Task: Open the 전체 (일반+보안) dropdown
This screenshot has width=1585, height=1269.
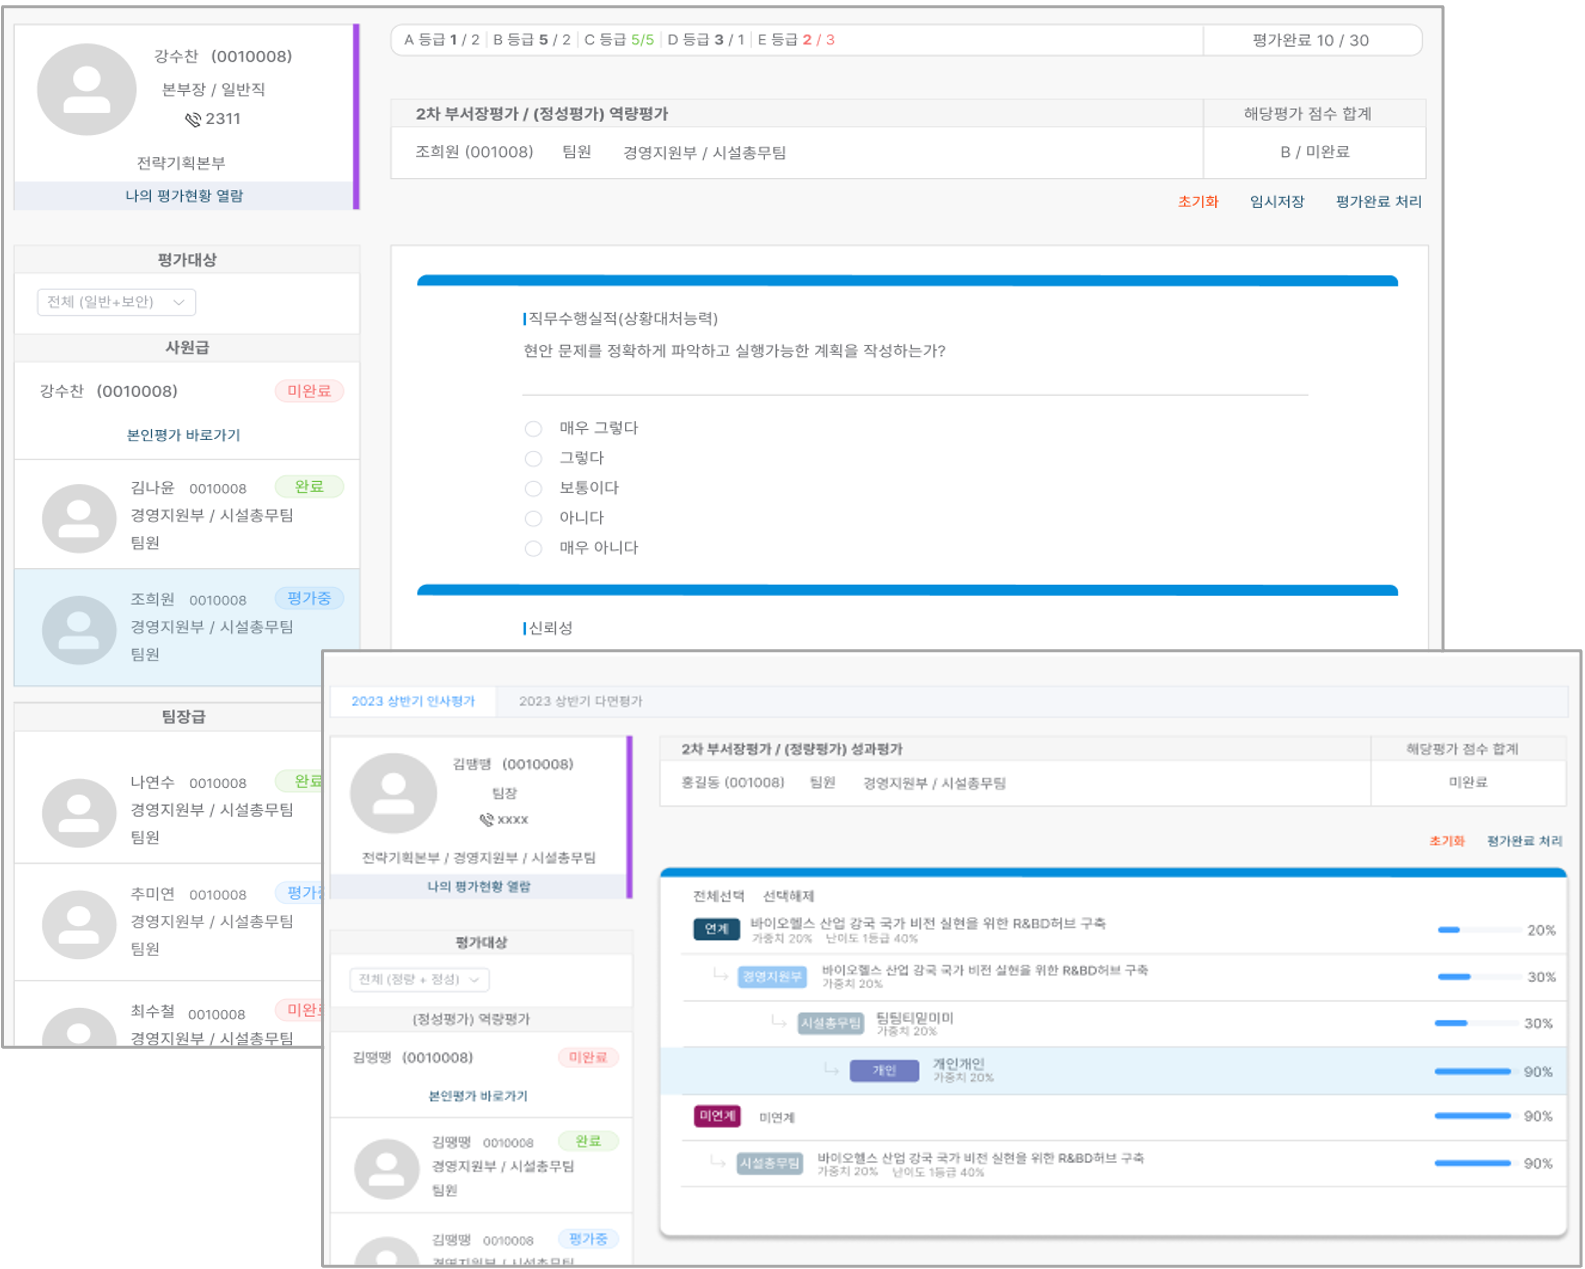Action: click(116, 302)
